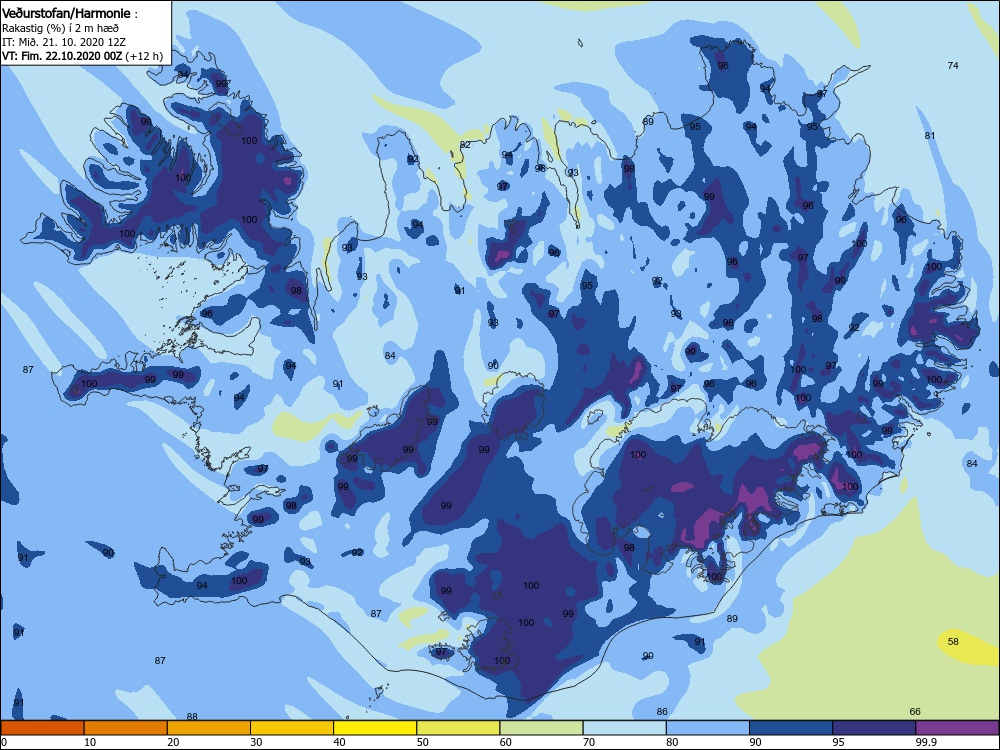Viewport: 1000px width, 750px height.
Task: Pick the 95–99.9 indigo legend swatch
Action: click(874, 728)
